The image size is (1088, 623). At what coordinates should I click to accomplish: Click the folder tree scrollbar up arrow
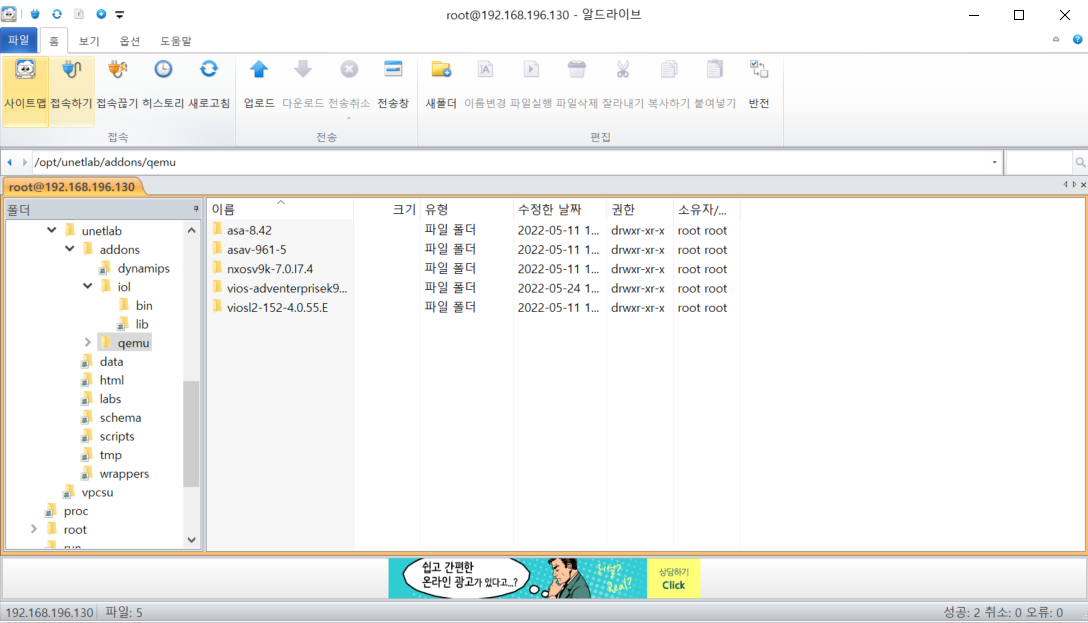[x=192, y=230]
